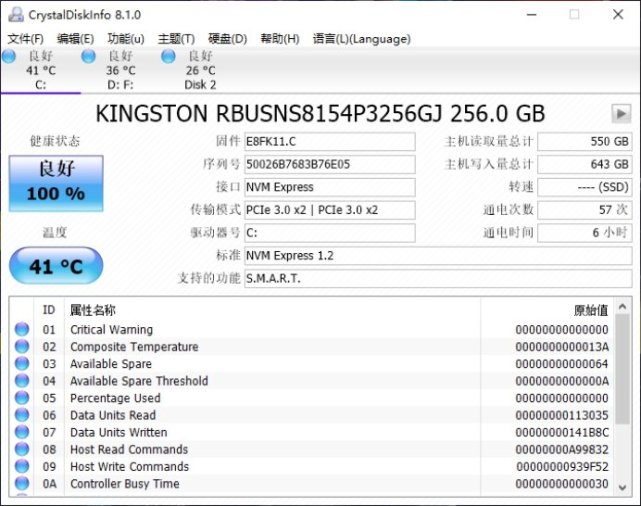Click status orb for Available Spare Threshold
The height and width of the screenshot is (506, 641).
pyautogui.click(x=22, y=381)
